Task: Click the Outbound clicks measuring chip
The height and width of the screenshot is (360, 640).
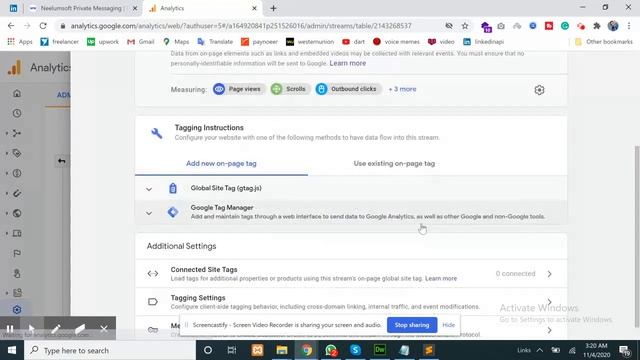Action: tap(348, 89)
